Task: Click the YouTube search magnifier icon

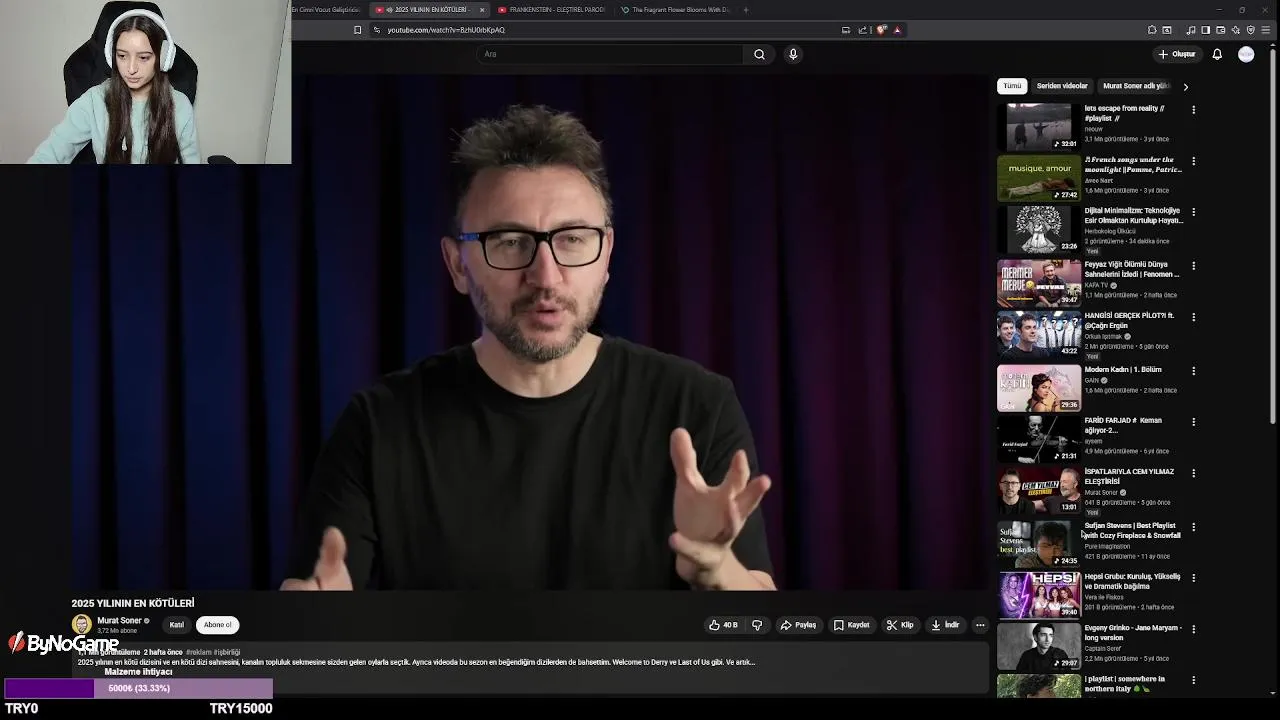Action: [759, 54]
